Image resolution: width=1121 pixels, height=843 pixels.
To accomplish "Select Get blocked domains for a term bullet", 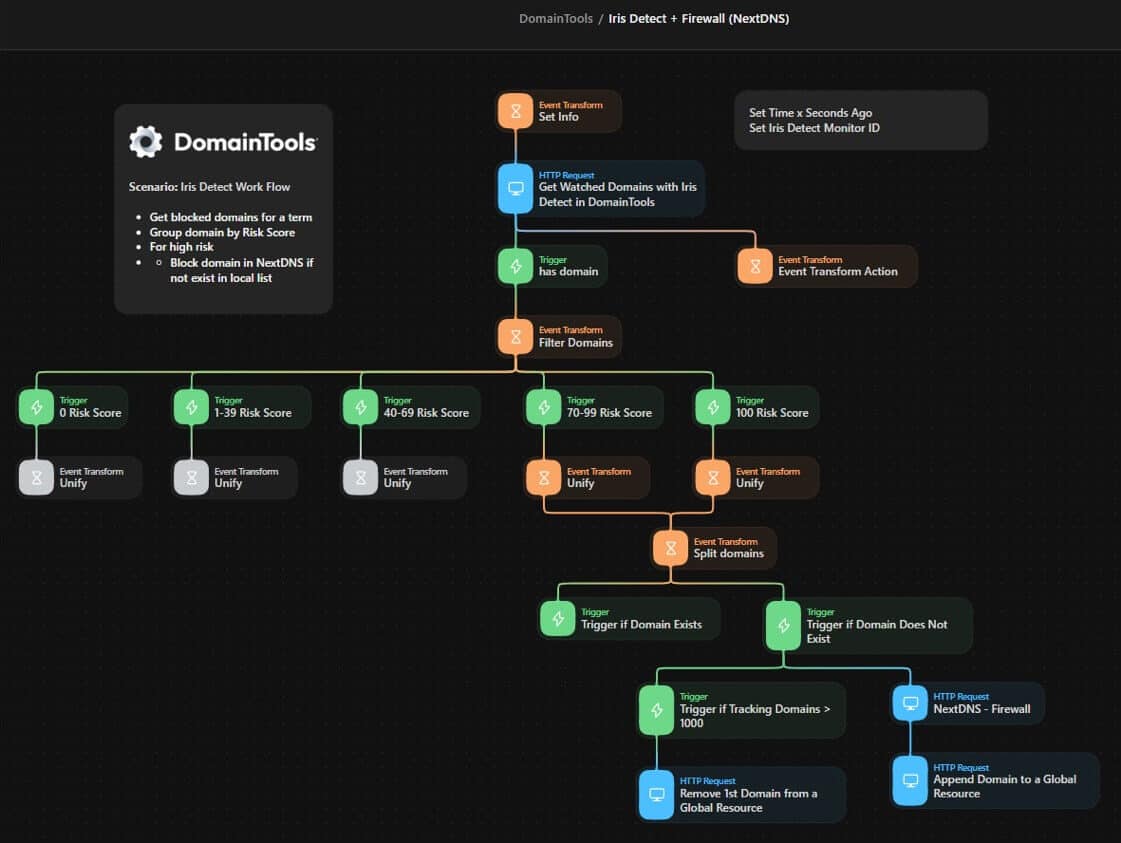I will click(230, 217).
